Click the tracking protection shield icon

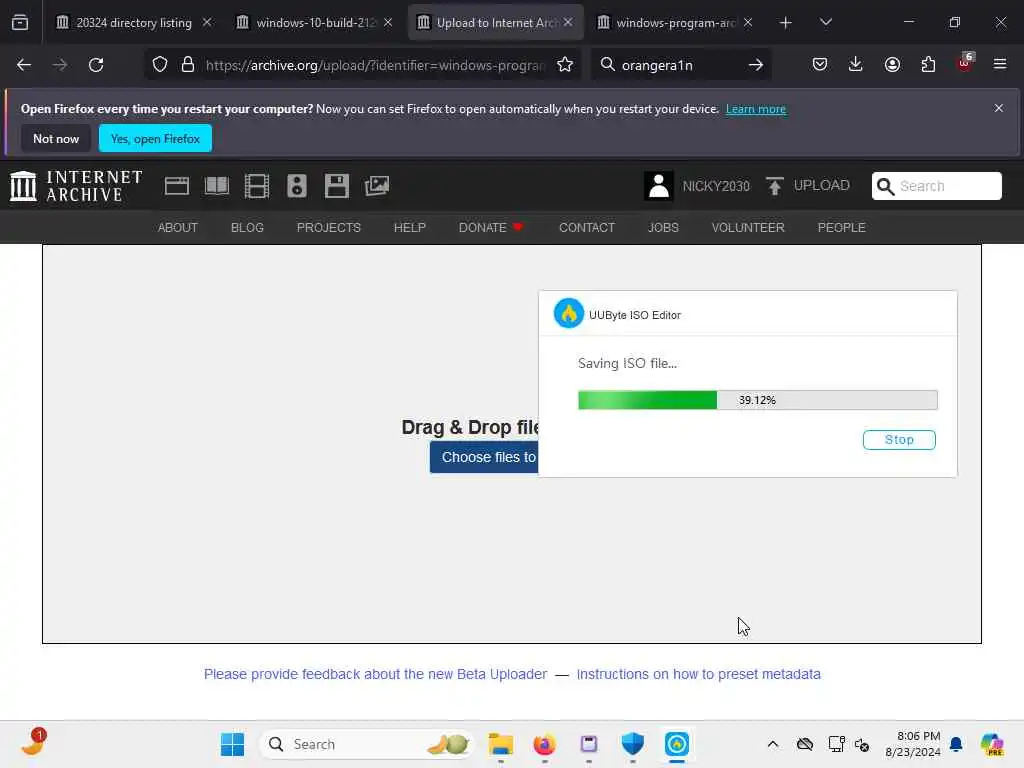160,65
